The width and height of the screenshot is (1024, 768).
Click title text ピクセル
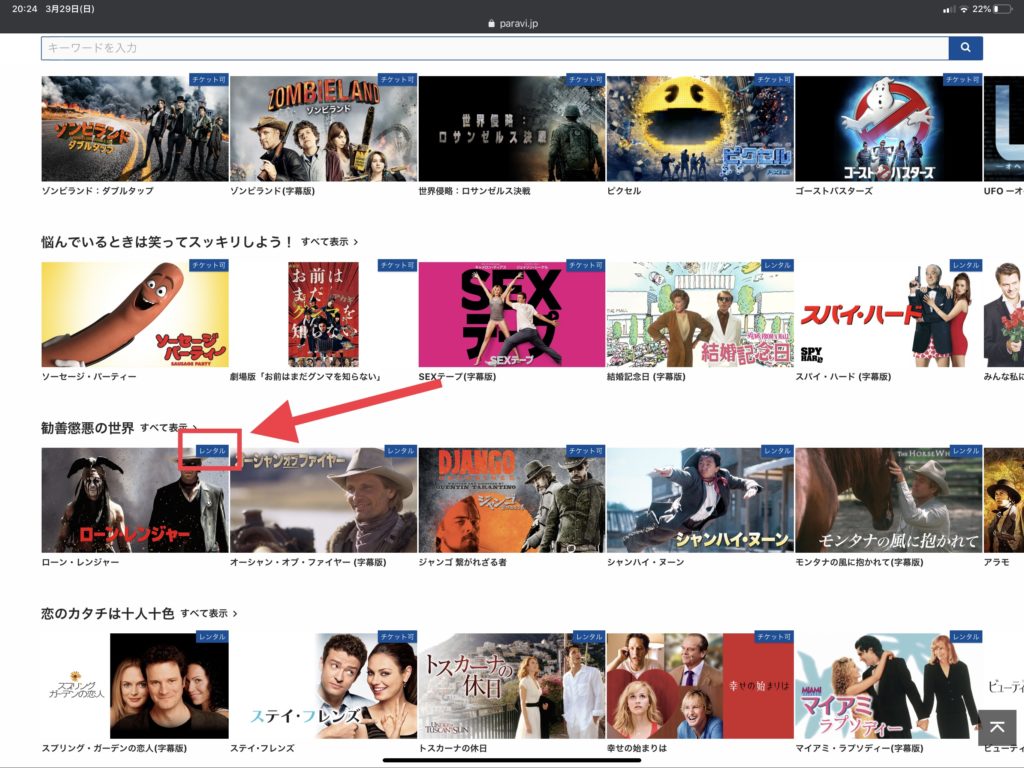[x=624, y=191]
